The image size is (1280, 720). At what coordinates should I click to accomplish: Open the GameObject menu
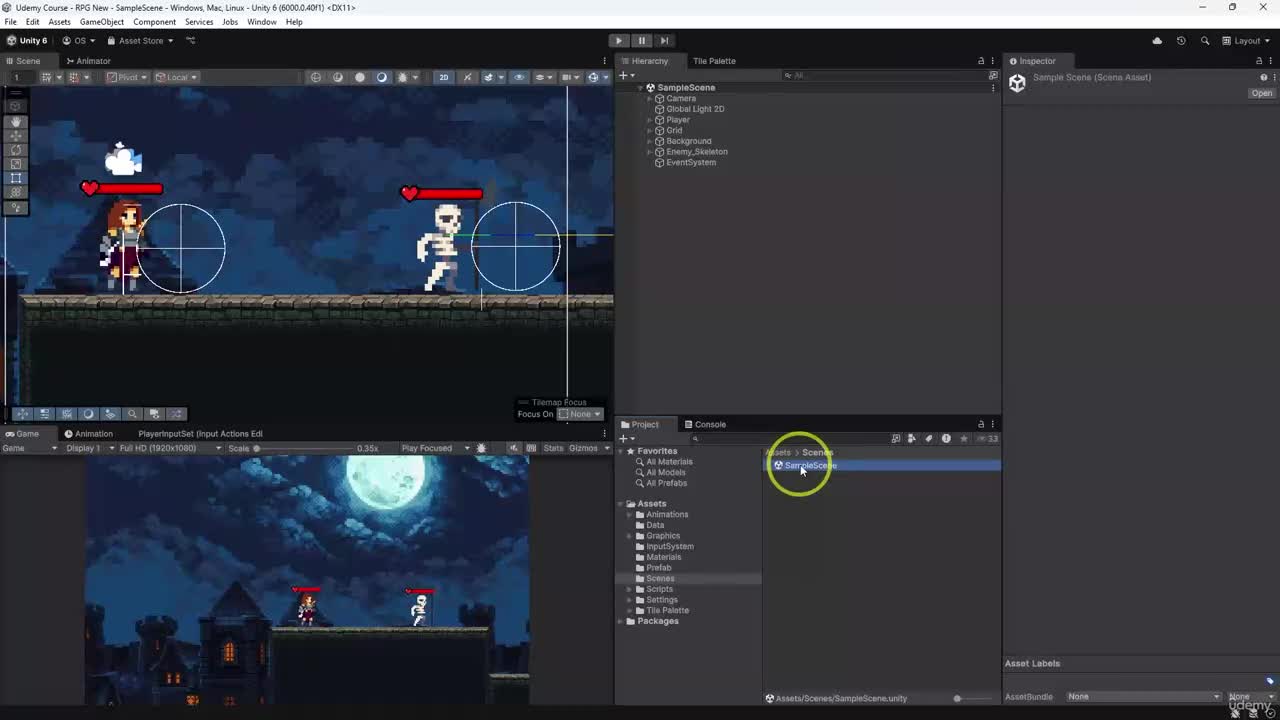(x=102, y=22)
